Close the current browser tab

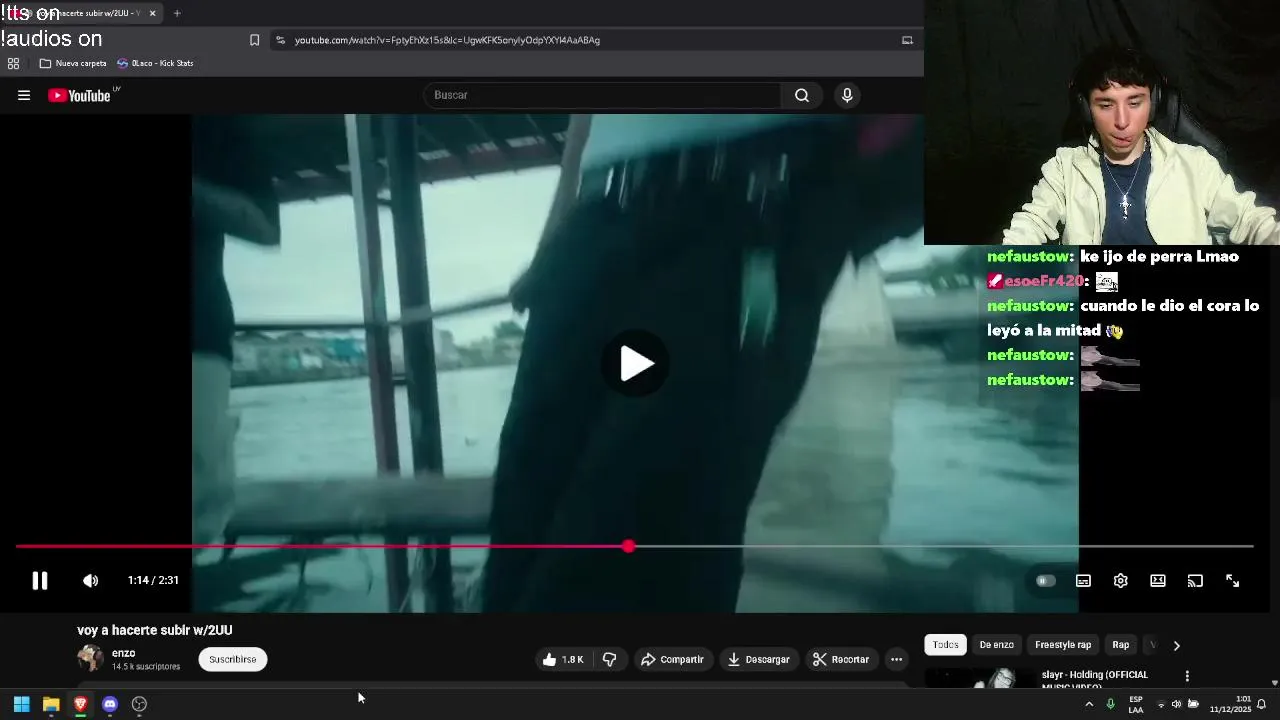pyautogui.click(x=152, y=13)
